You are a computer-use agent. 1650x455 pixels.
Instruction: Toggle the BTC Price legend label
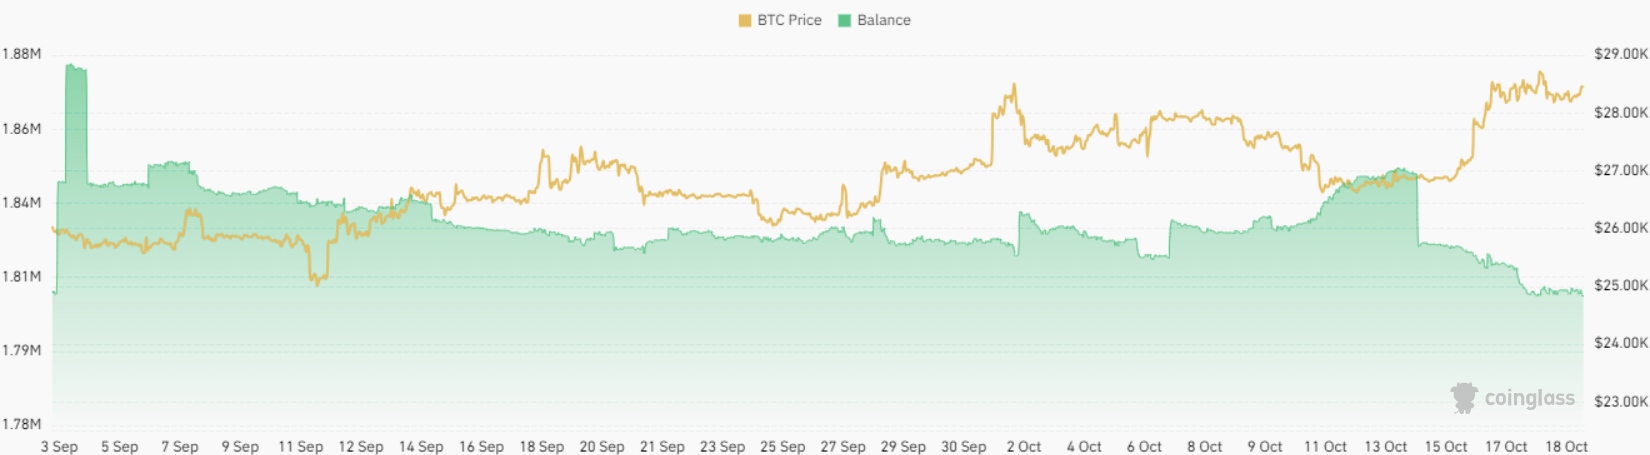[789, 20]
